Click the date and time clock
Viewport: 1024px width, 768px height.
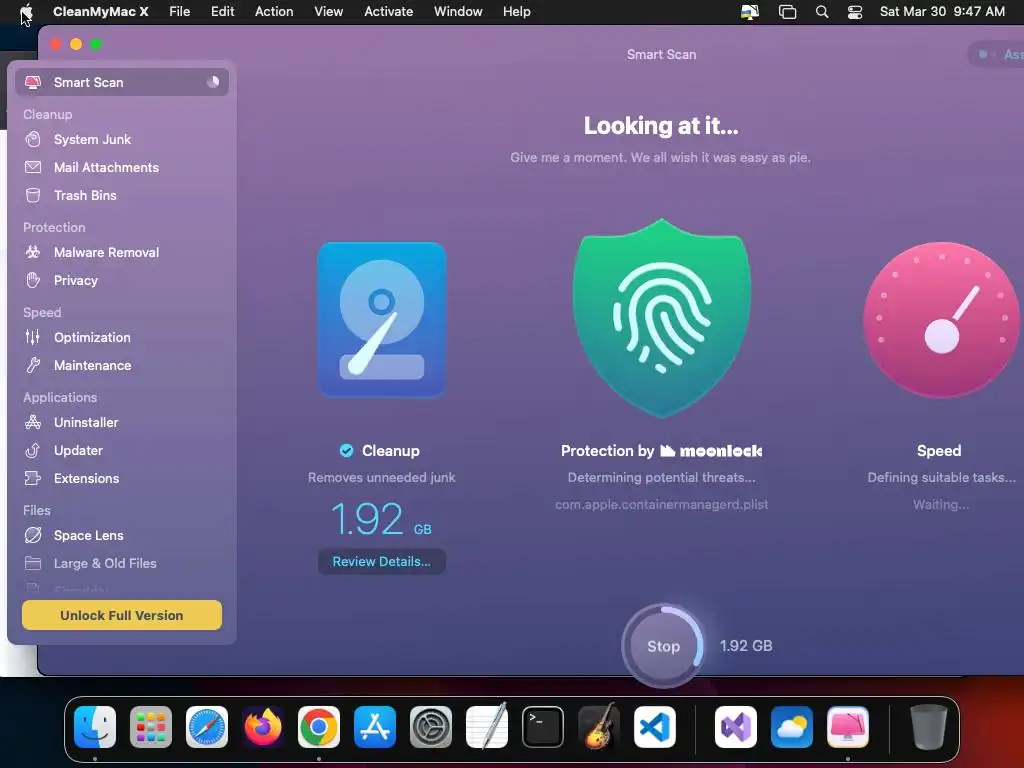point(942,12)
